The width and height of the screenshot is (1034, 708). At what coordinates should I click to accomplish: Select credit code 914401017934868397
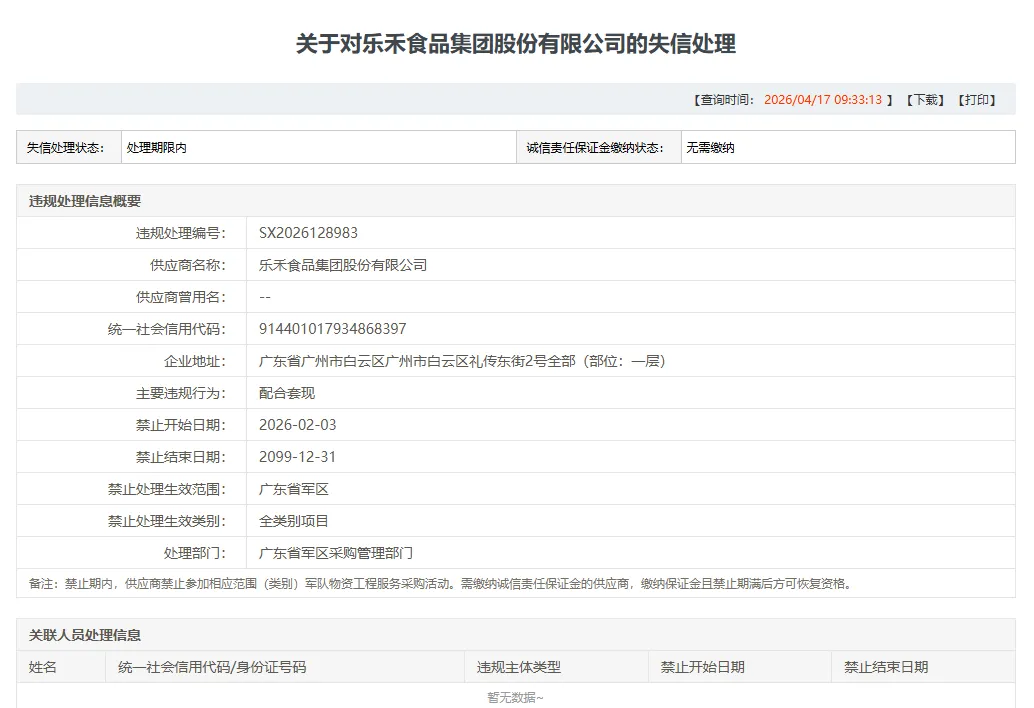point(332,329)
